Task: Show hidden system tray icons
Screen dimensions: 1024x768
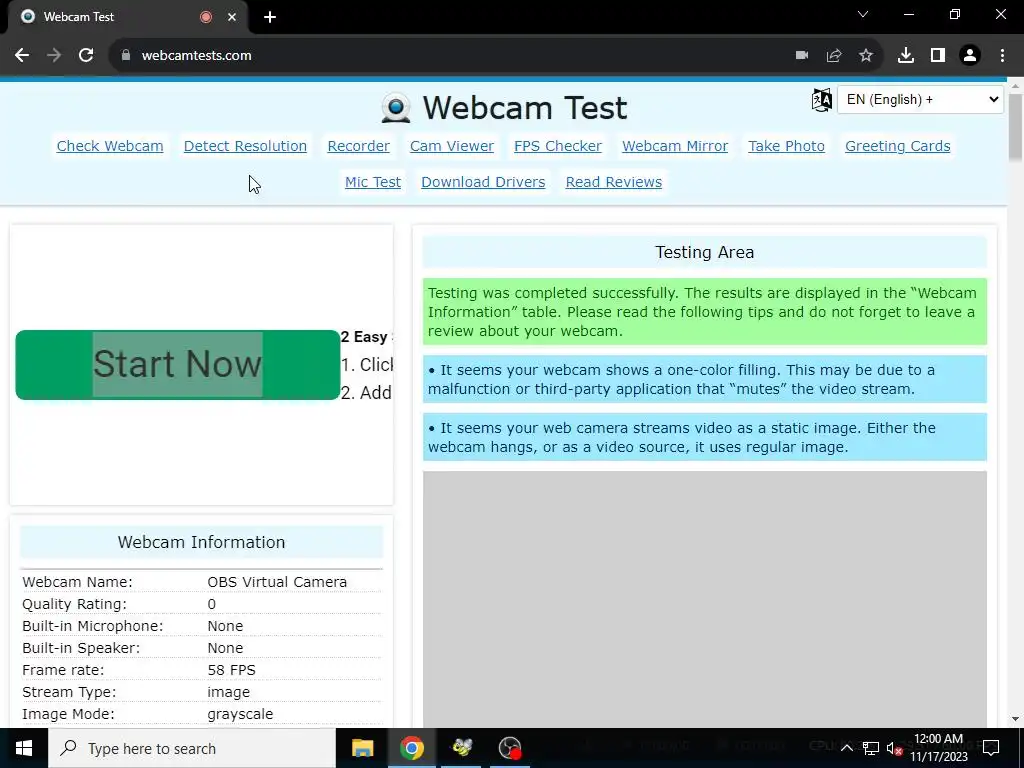Action: click(846, 748)
